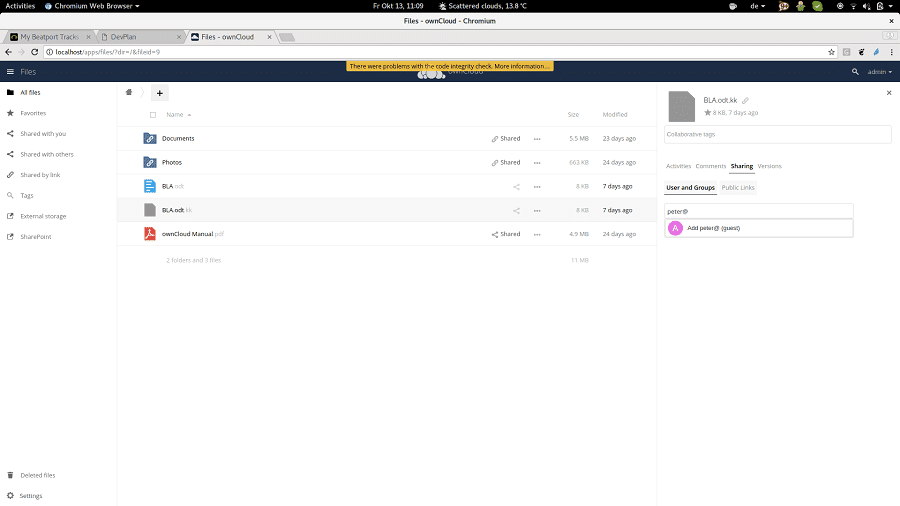The image size is (900, 506).
Task: Switch to the Sharing tab
Action: pos(742,166)
